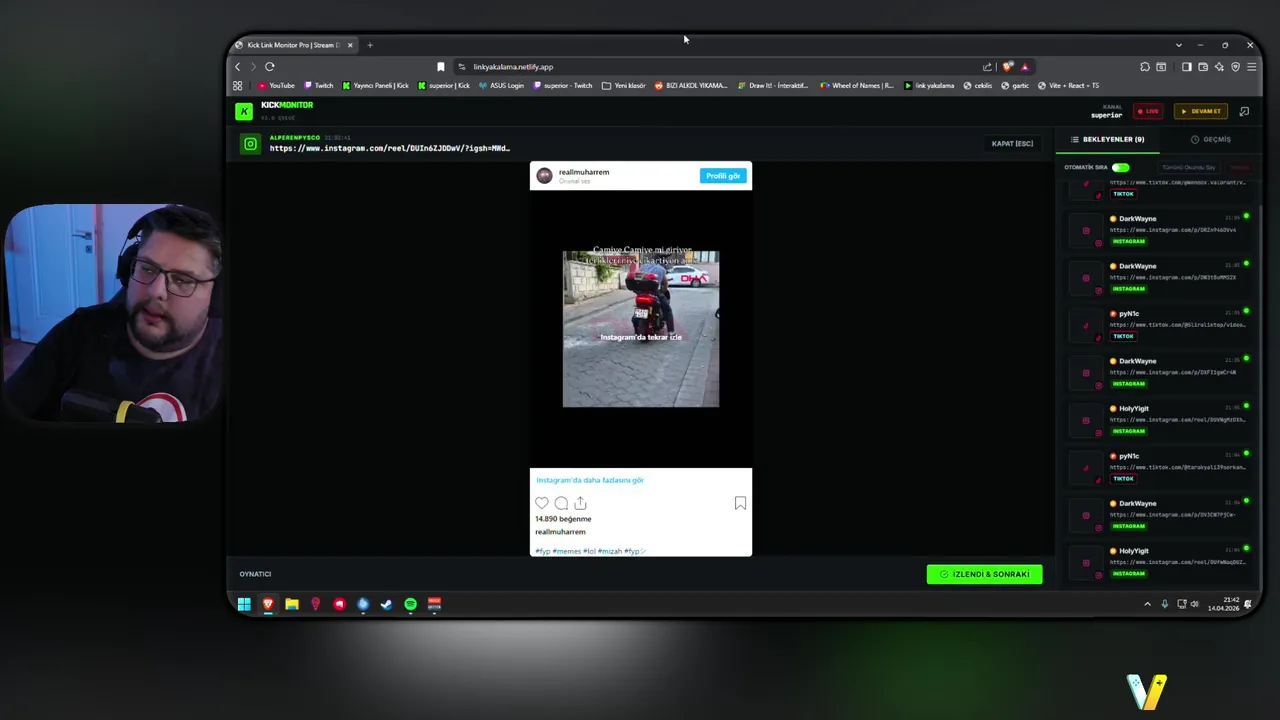Click the Profili gör button

tap(723, 176)
